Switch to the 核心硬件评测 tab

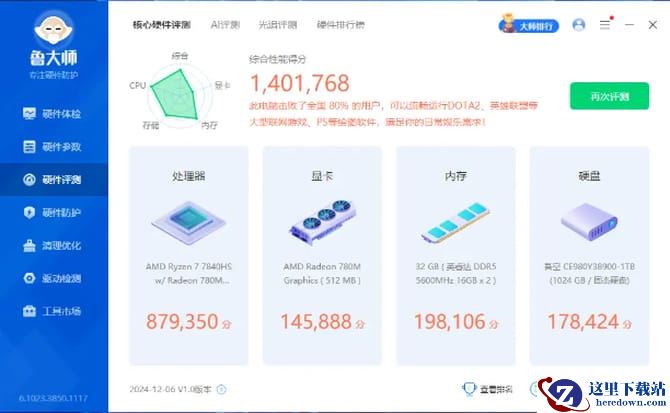(x=162, y=25)
